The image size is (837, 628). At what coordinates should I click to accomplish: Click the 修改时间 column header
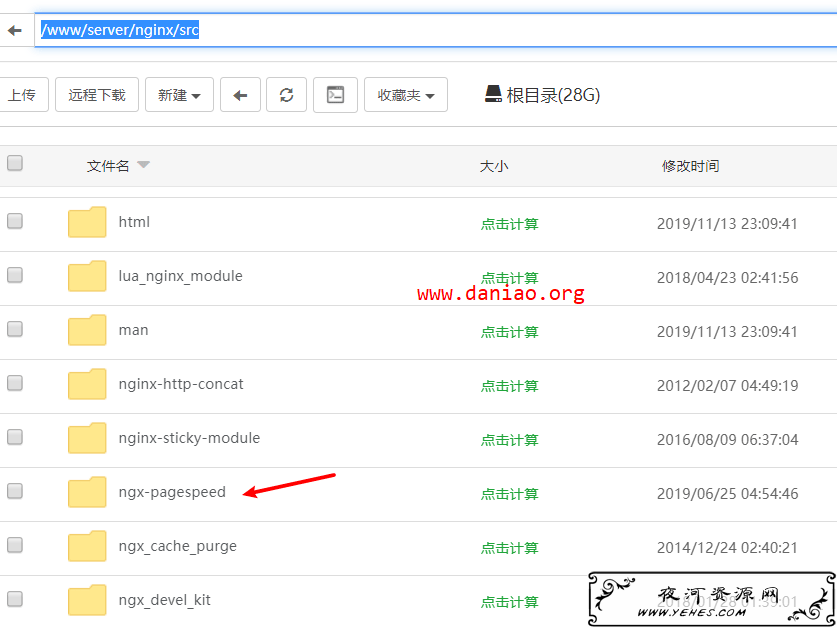pos(691,166)
